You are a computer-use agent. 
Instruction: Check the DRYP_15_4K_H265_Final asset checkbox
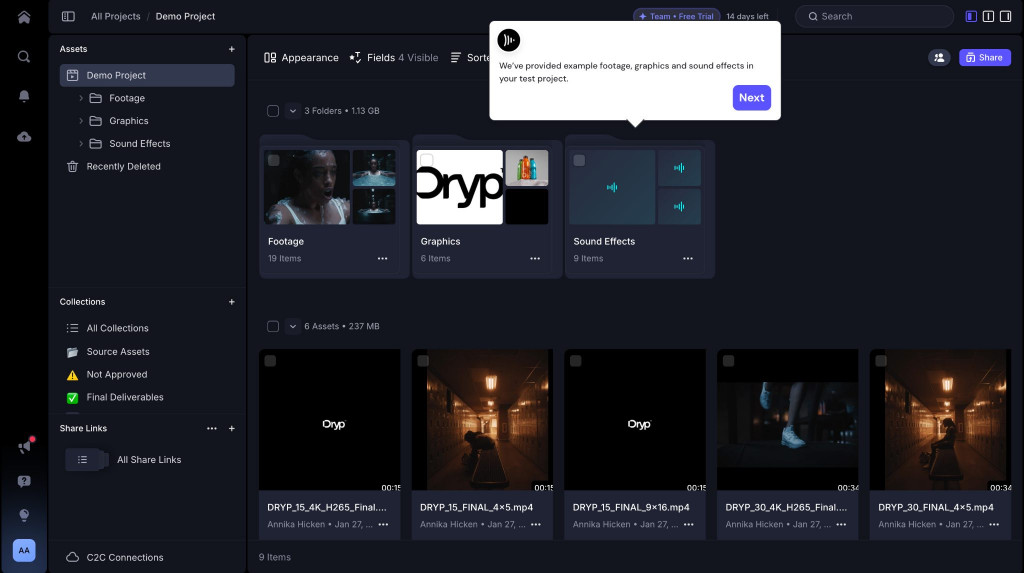(x=270, y=361)
